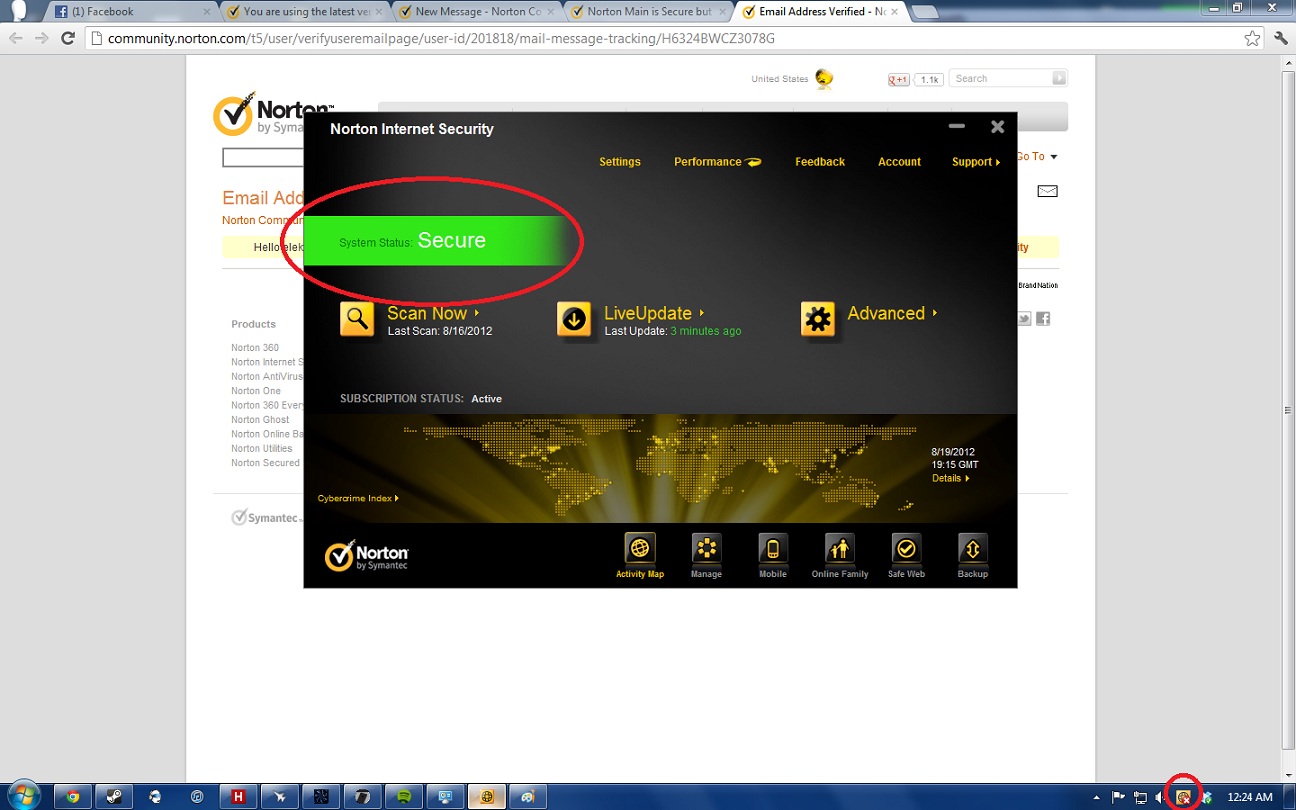
Task: Click the Norton Utilities product link
Action: pos(262,449)
